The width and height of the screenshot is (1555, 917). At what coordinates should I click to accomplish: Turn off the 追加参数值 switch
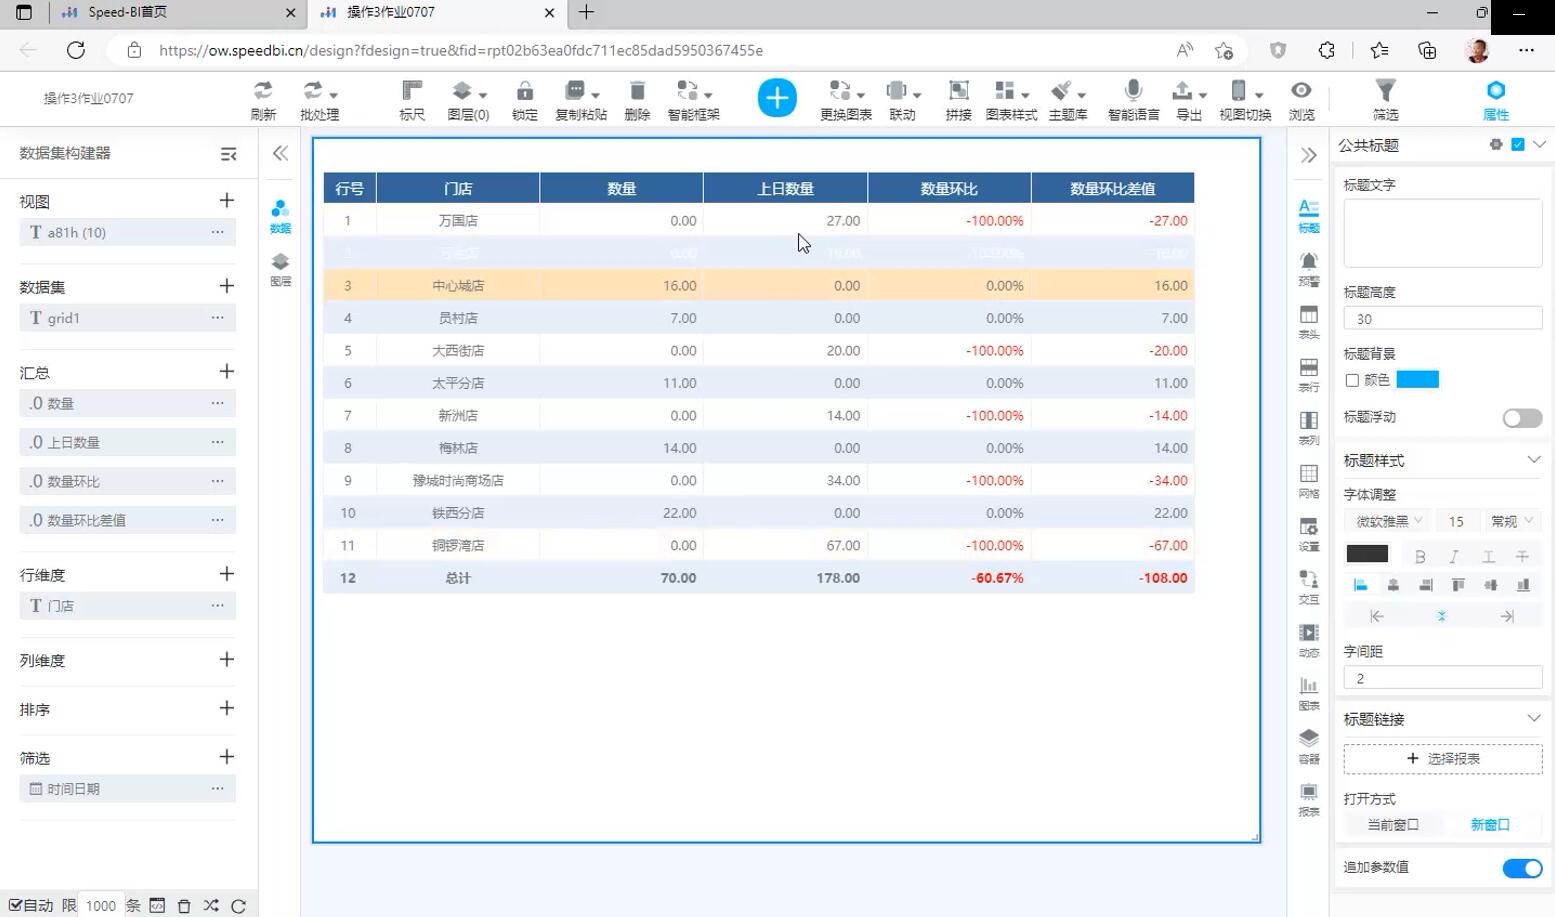point(1521,868)
